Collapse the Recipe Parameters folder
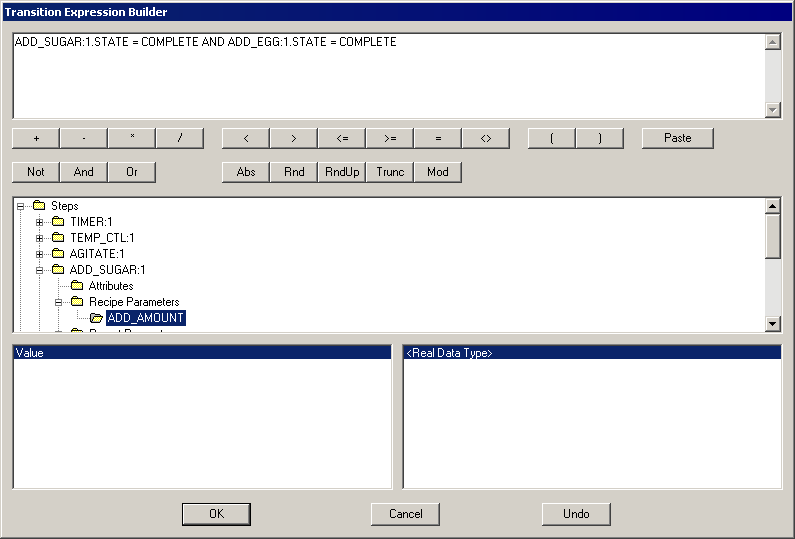795x539 pixels. pyautogui.click(x=59, y=302)
